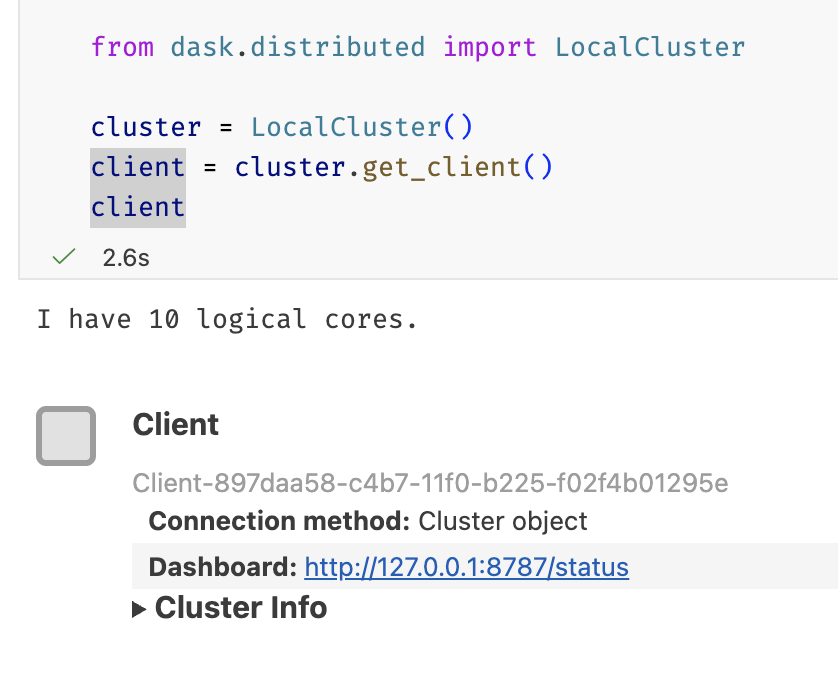Click the "Connection method:" label
The width and height of the screenshot is (838, 686).
tap(279, 521)
